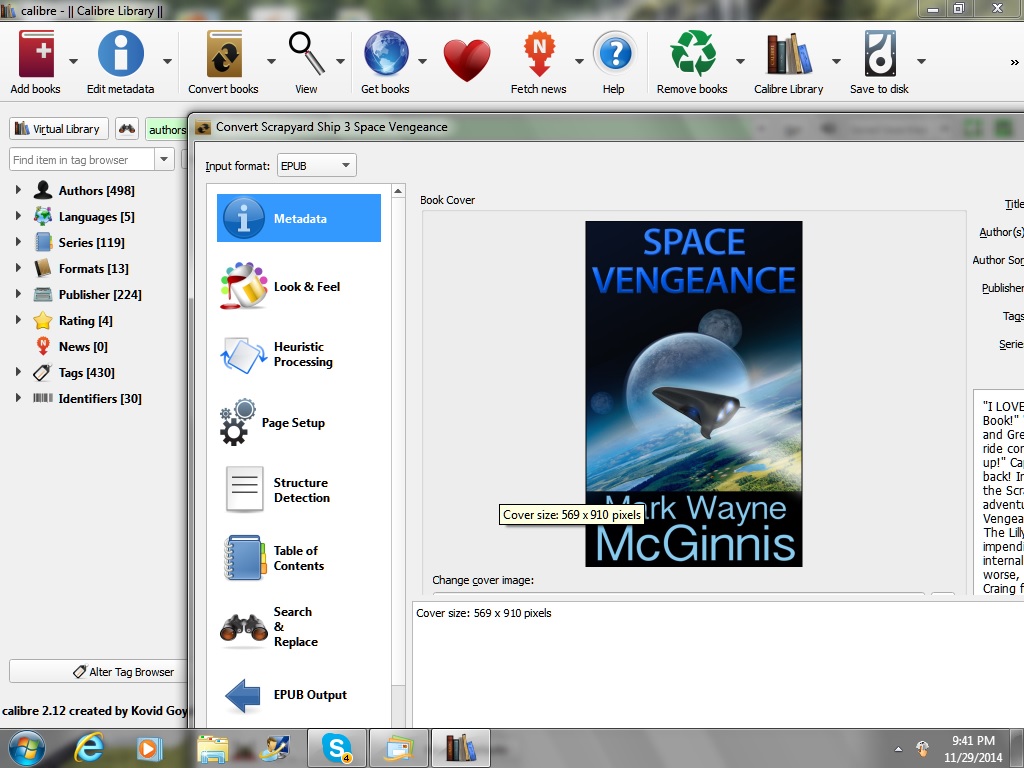This screenshot has width=1024, height=768.
Task: Click the Space Vengeance book cover image
Action: 694,394
